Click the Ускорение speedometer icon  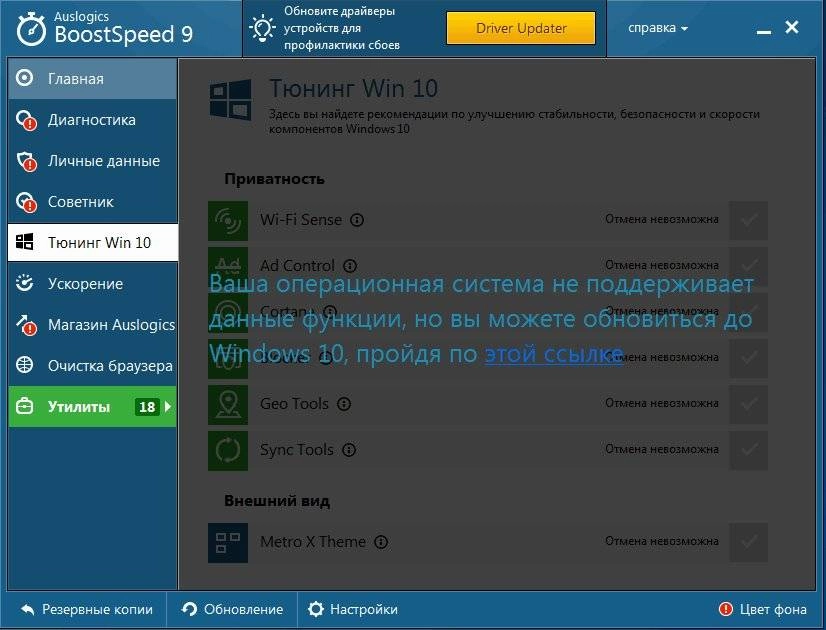[24, 283]
